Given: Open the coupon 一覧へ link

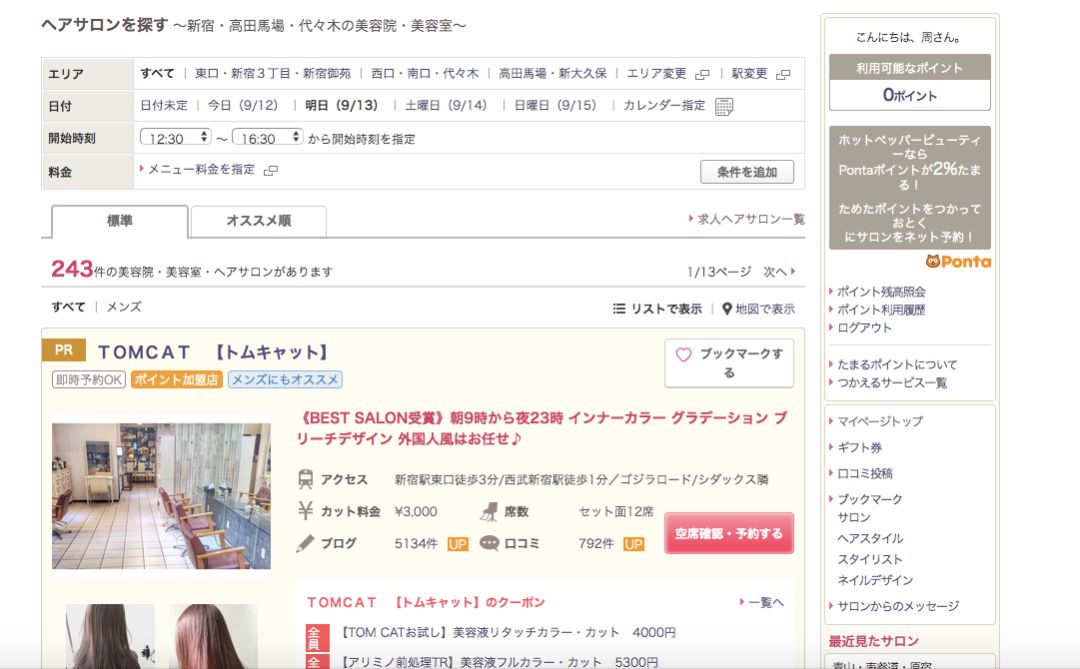Looking at the screenshot, I should (765, 603).
